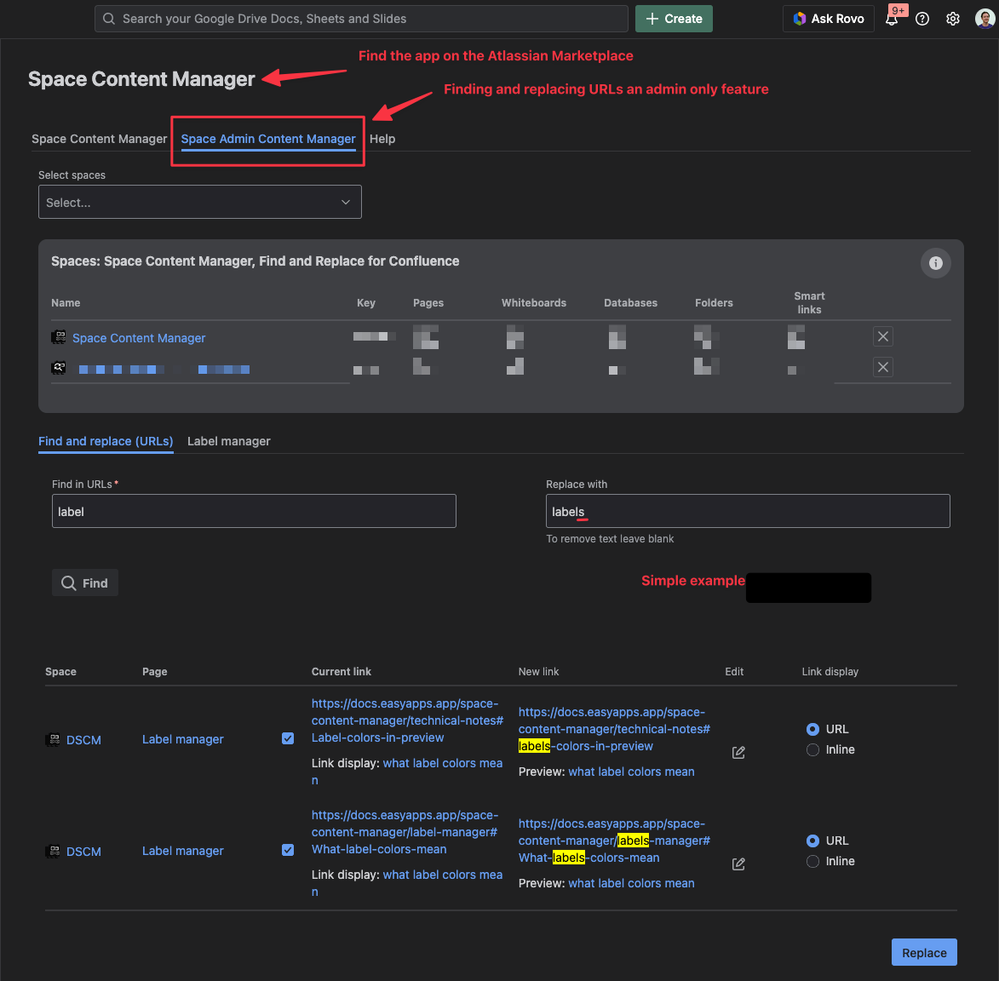Open current link Label-colors-in-preview URL
The image size is (999, 981).
click(406, 720)
